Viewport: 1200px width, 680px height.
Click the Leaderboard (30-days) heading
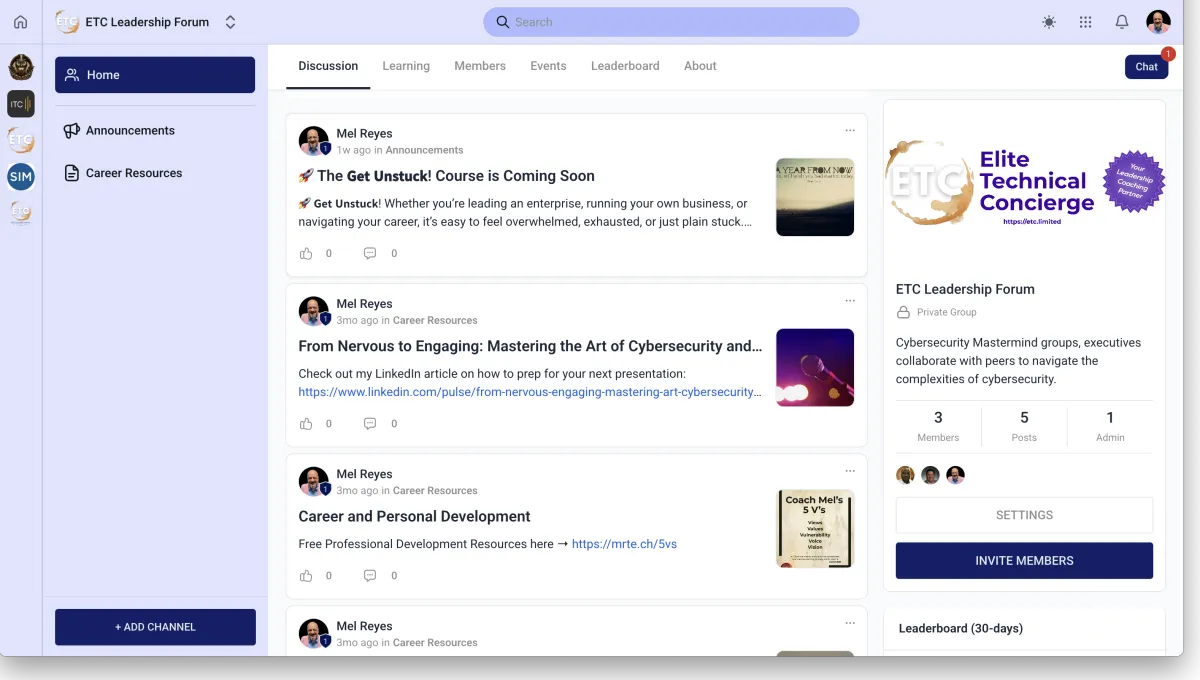pos(961,628)
